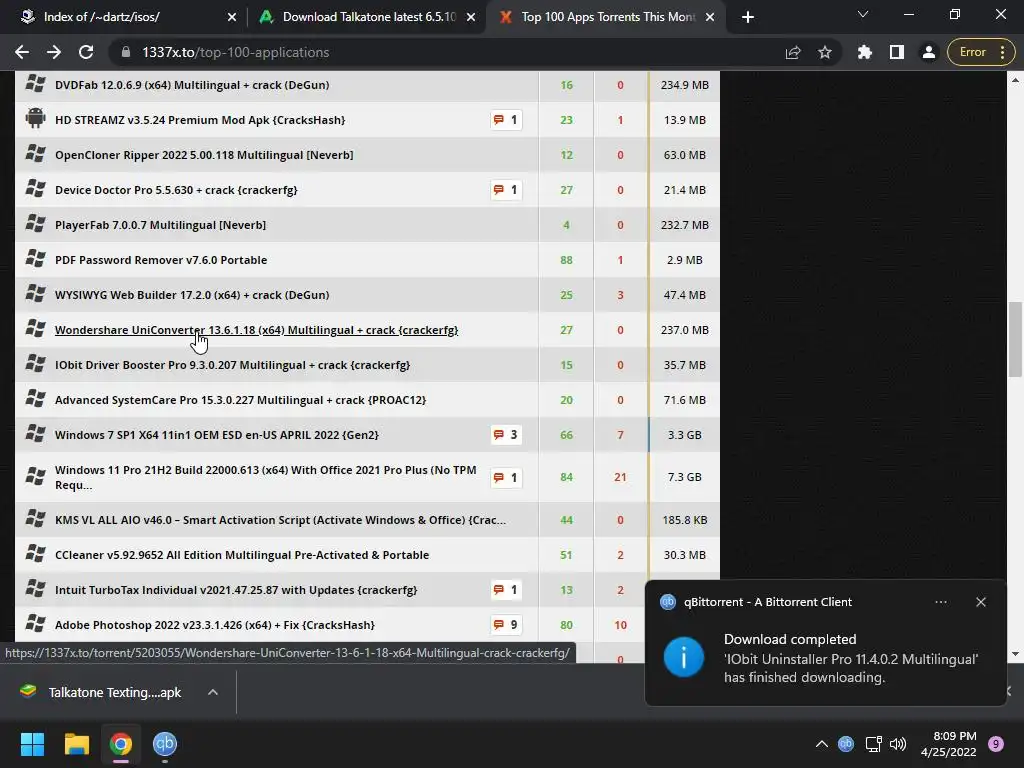Click the page vertical scrollbar thumb

[1015, 340]
